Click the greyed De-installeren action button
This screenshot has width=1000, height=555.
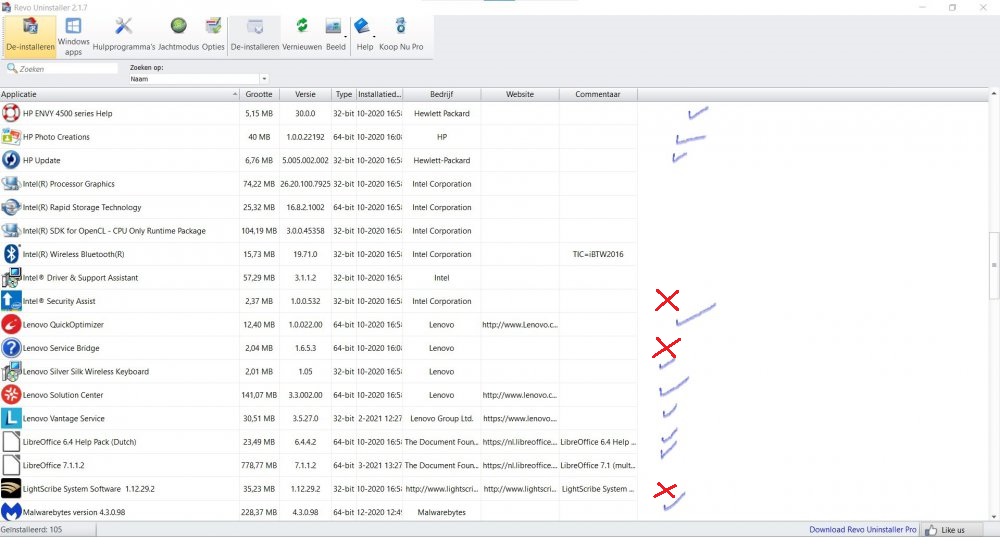(x=254, y=35)
